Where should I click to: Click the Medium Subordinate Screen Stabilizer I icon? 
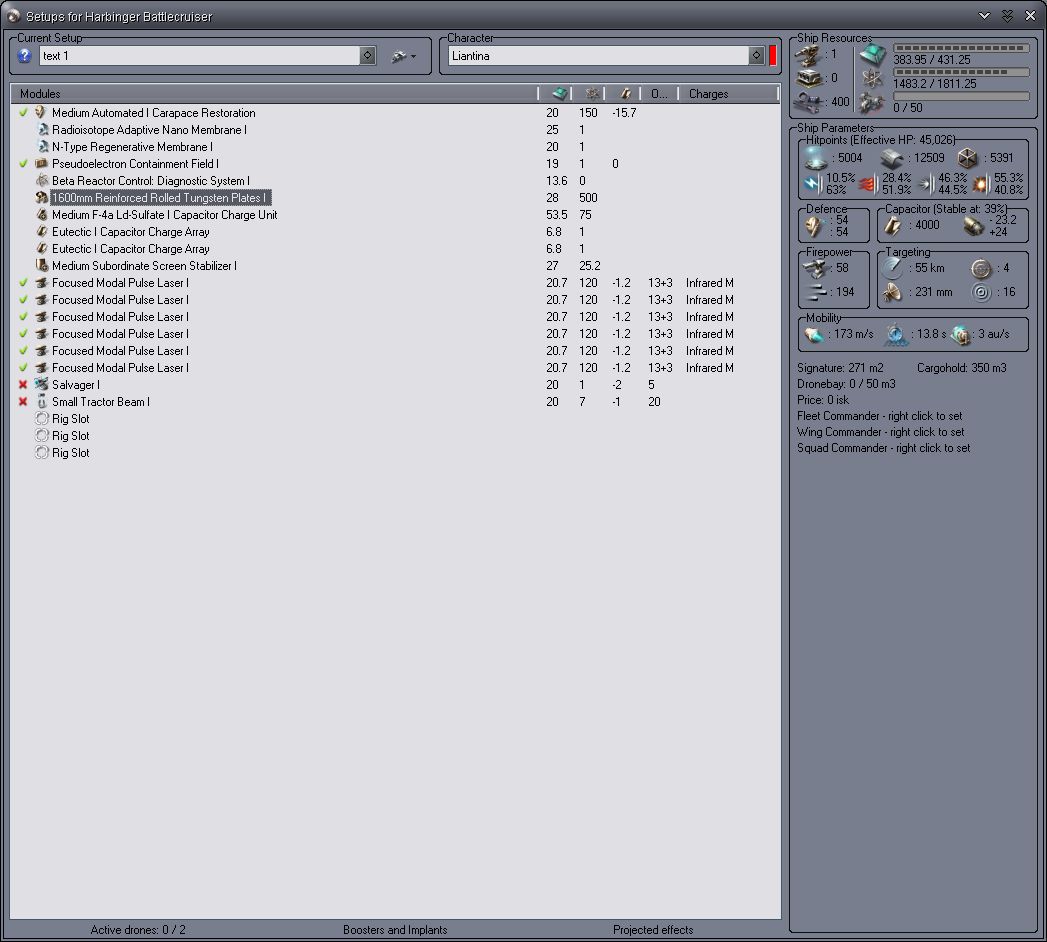coord(42,265)
